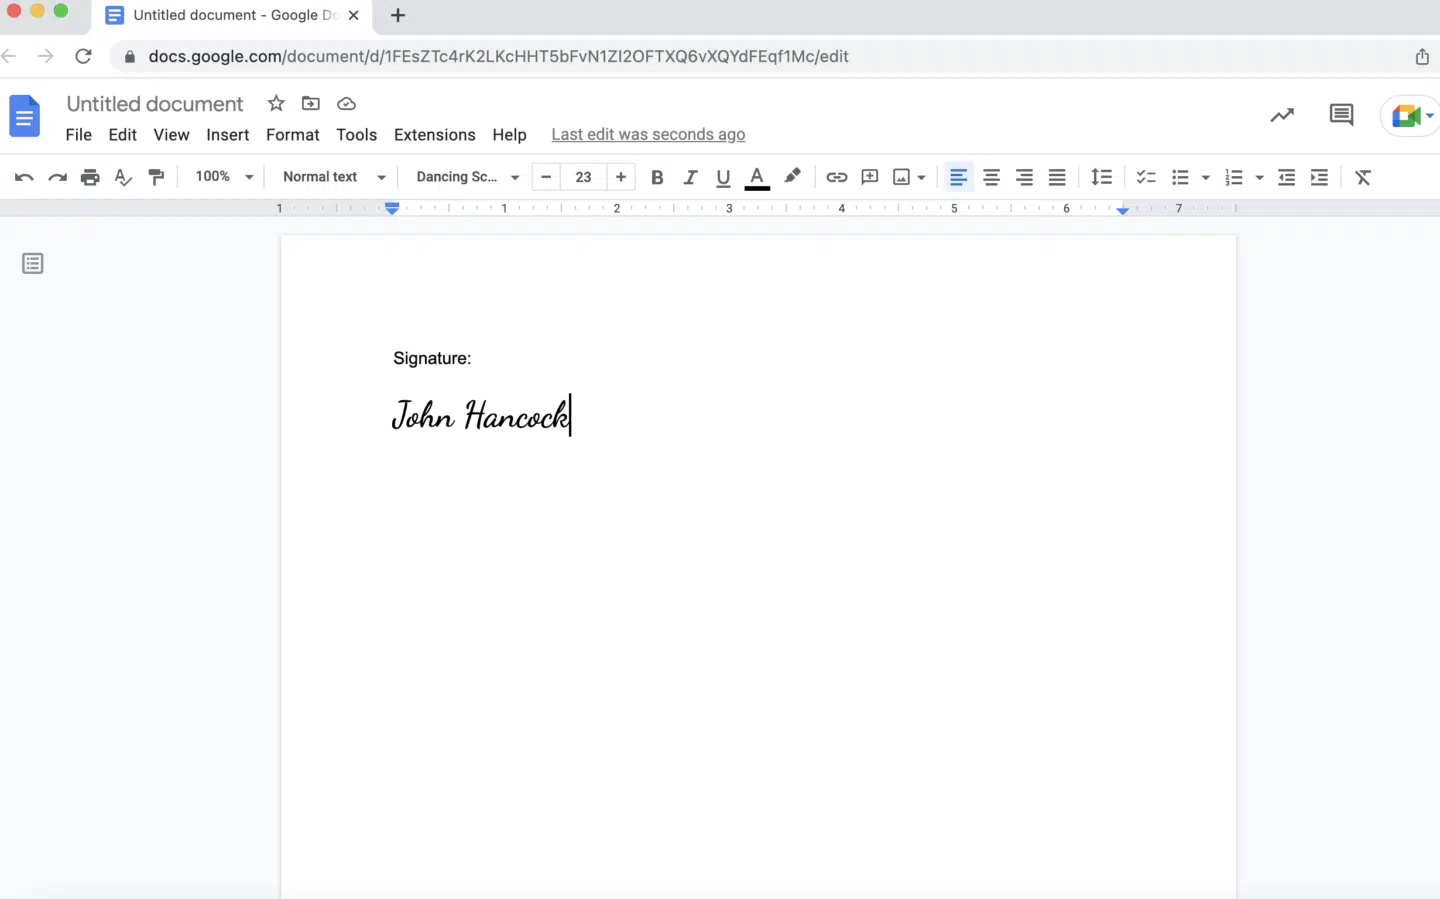Apply a numbered list
This screenshot has width=1440, height=899.
(x=1234, y=177)
